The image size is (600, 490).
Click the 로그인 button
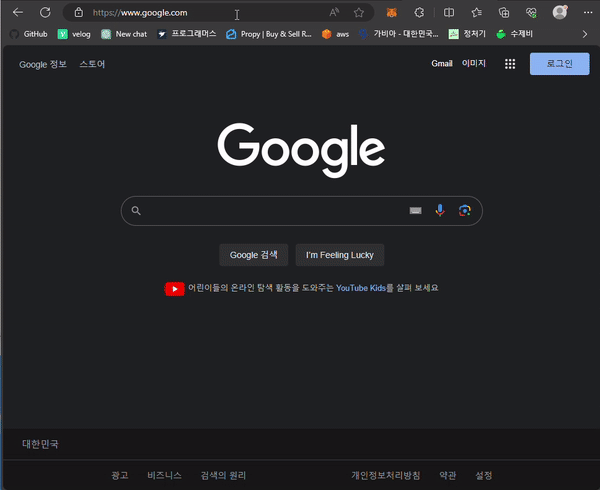tap(559, 64)
